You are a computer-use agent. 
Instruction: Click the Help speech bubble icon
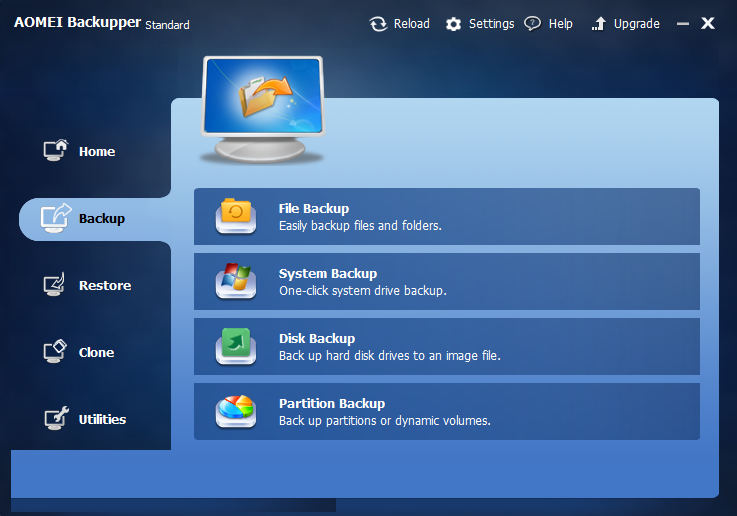[x=533, y=23]
